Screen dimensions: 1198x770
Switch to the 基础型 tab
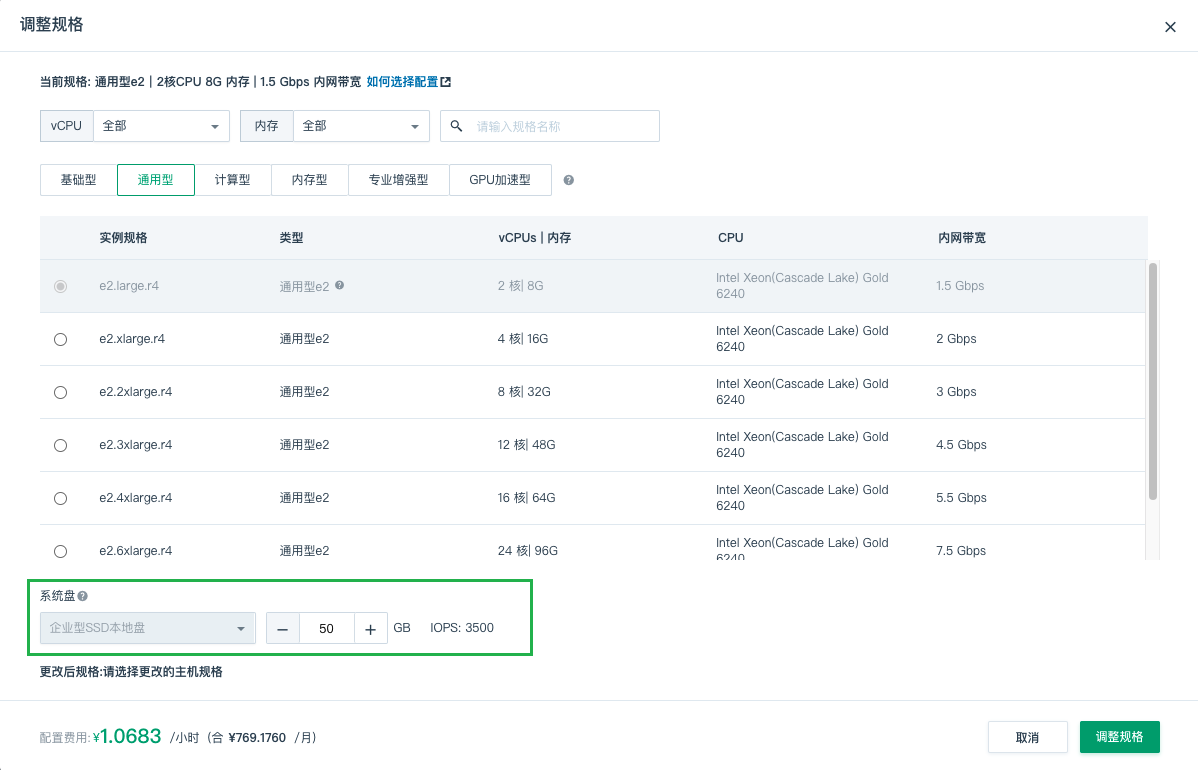(79, 180)
